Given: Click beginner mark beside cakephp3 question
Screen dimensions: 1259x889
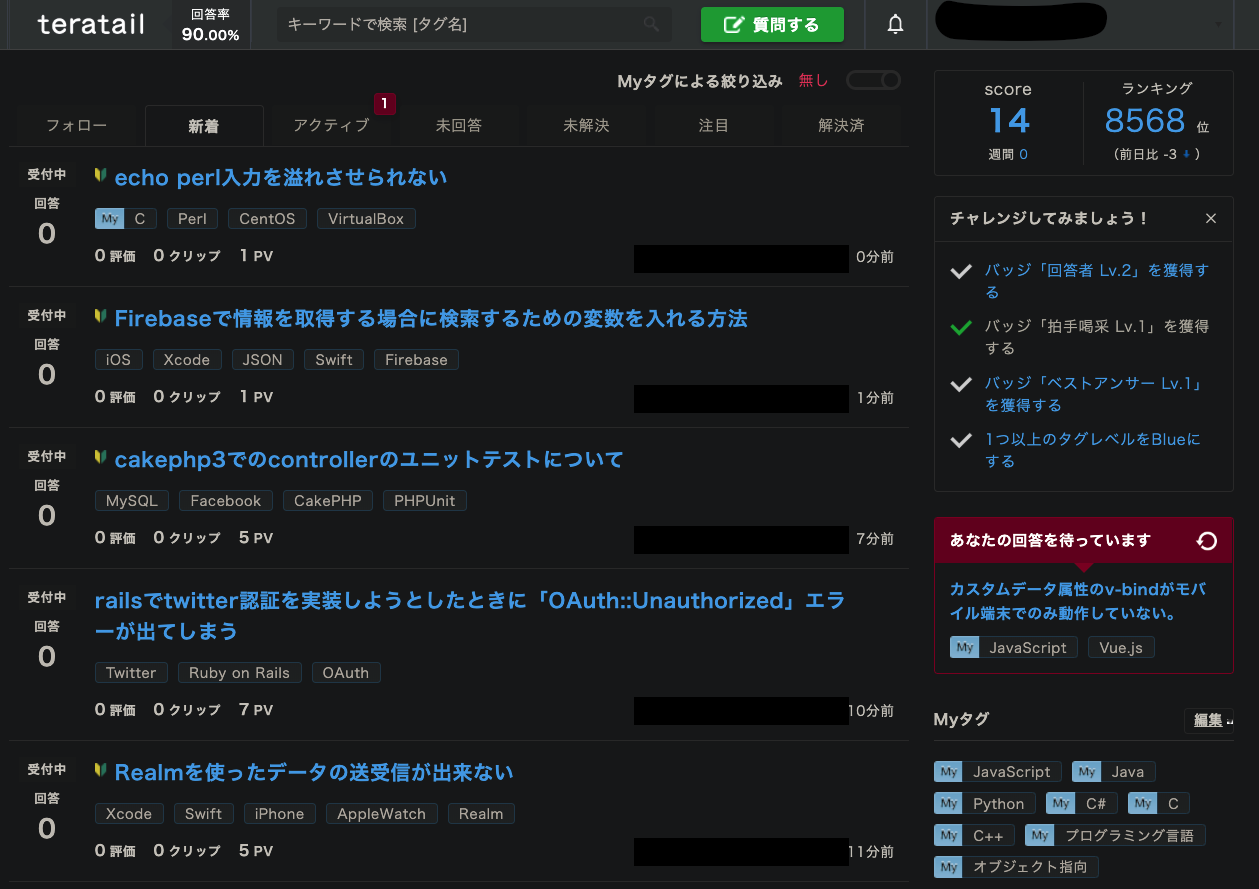Looking at the screenshot, I should pyautogui.click(x=101, y=457).
